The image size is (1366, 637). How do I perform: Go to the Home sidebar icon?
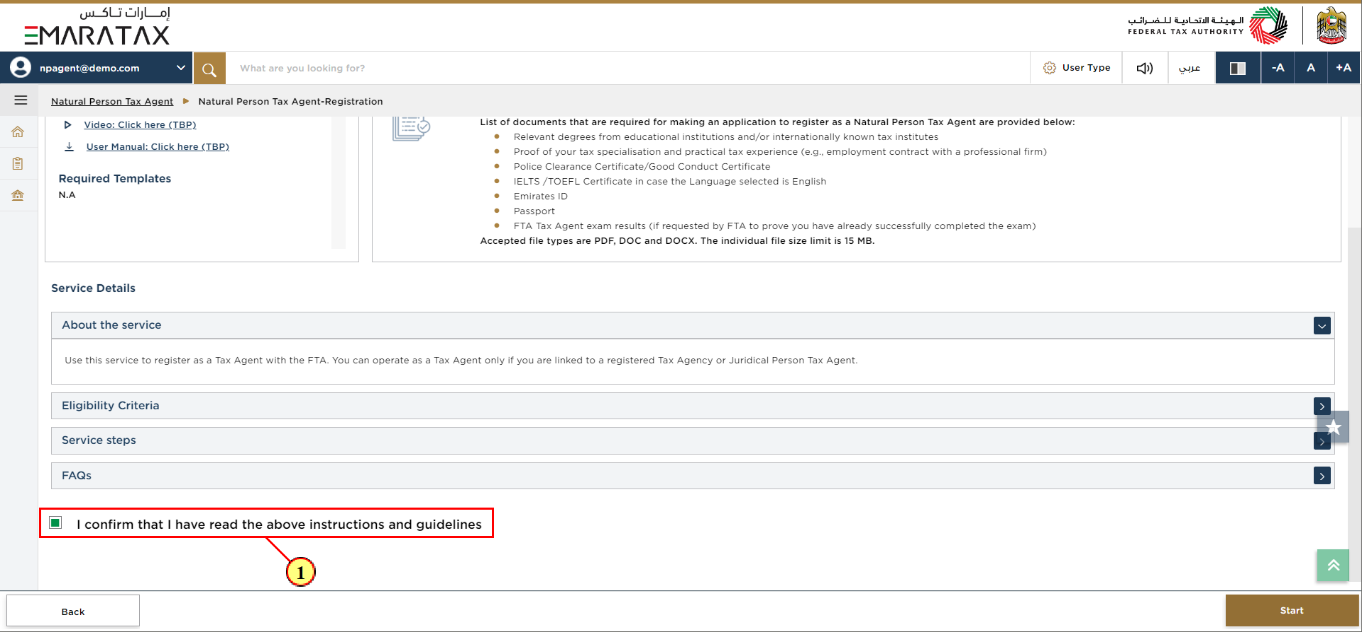point(18,131)
